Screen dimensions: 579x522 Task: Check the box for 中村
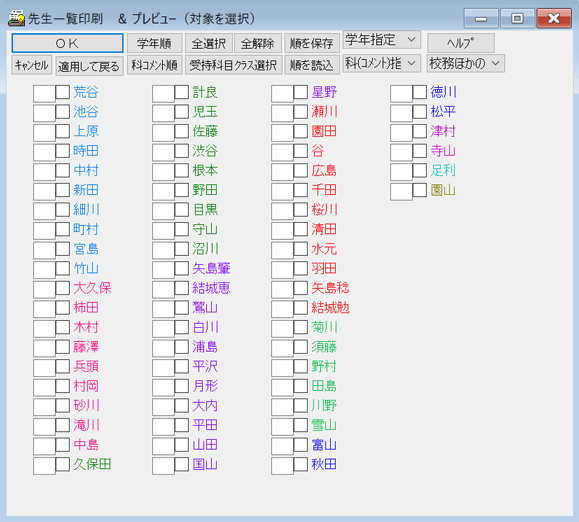click(62, 171)
